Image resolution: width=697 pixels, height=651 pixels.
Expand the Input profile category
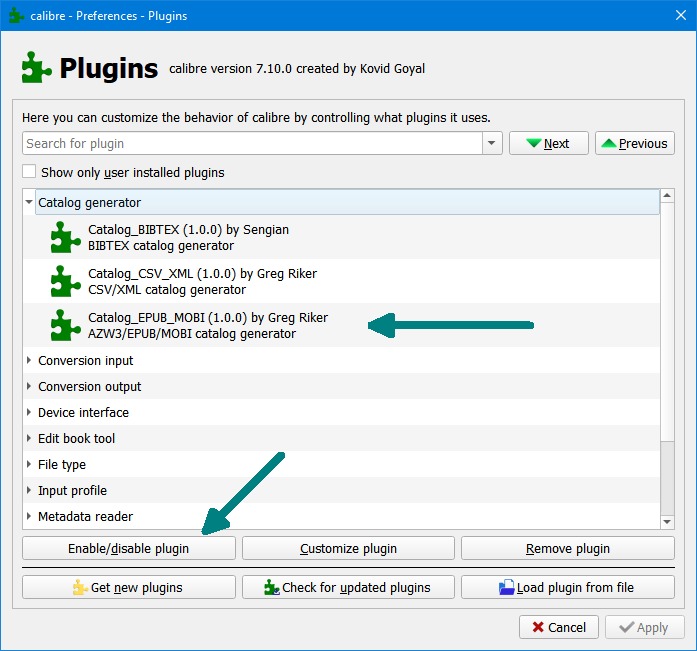coord(29,490)
